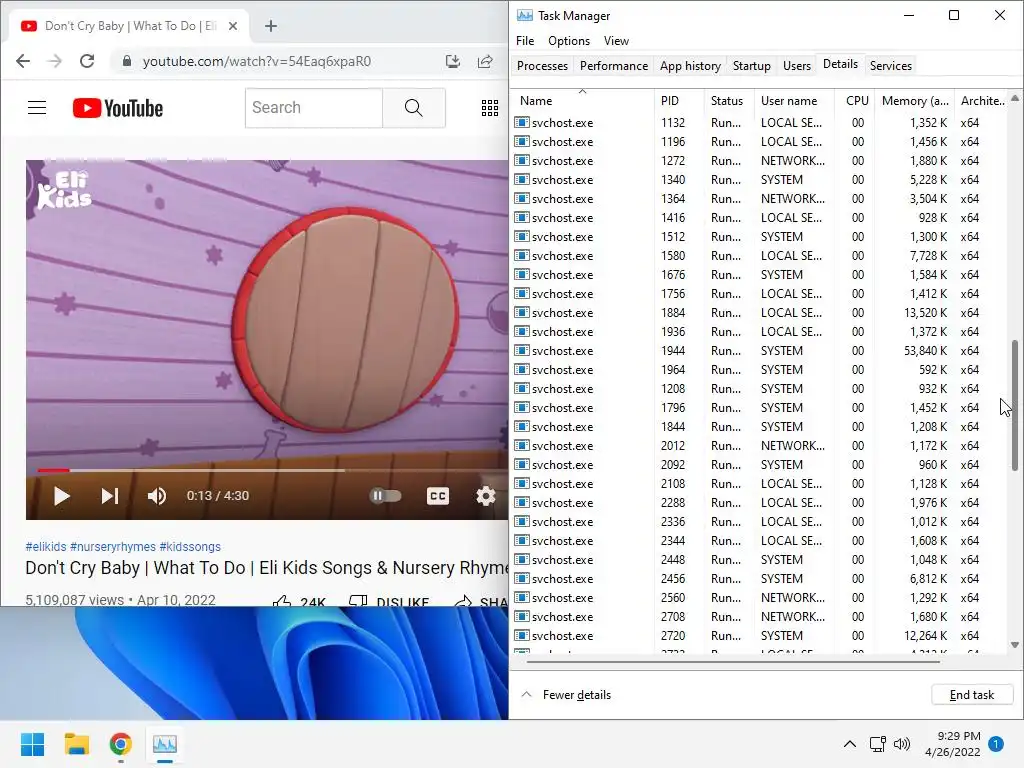This screenshot has width=1024, height=768.
Task: Close the Don't Cry Baby tab
Action: click(x=233, y=26)
